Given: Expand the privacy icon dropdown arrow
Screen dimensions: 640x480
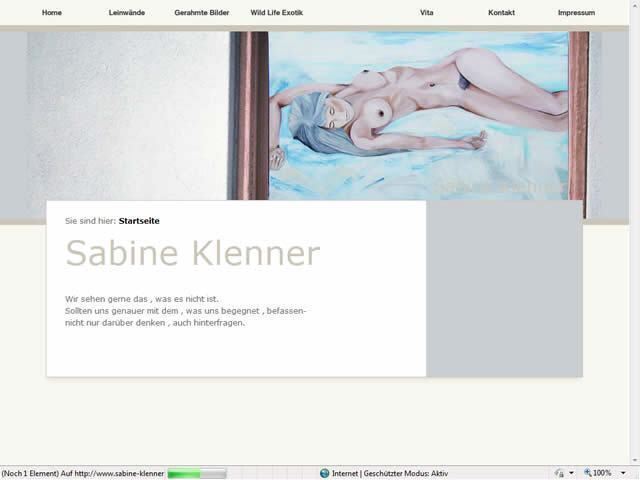Looking at the screenshot, I should pyautogui.click(x=571, y=473).
